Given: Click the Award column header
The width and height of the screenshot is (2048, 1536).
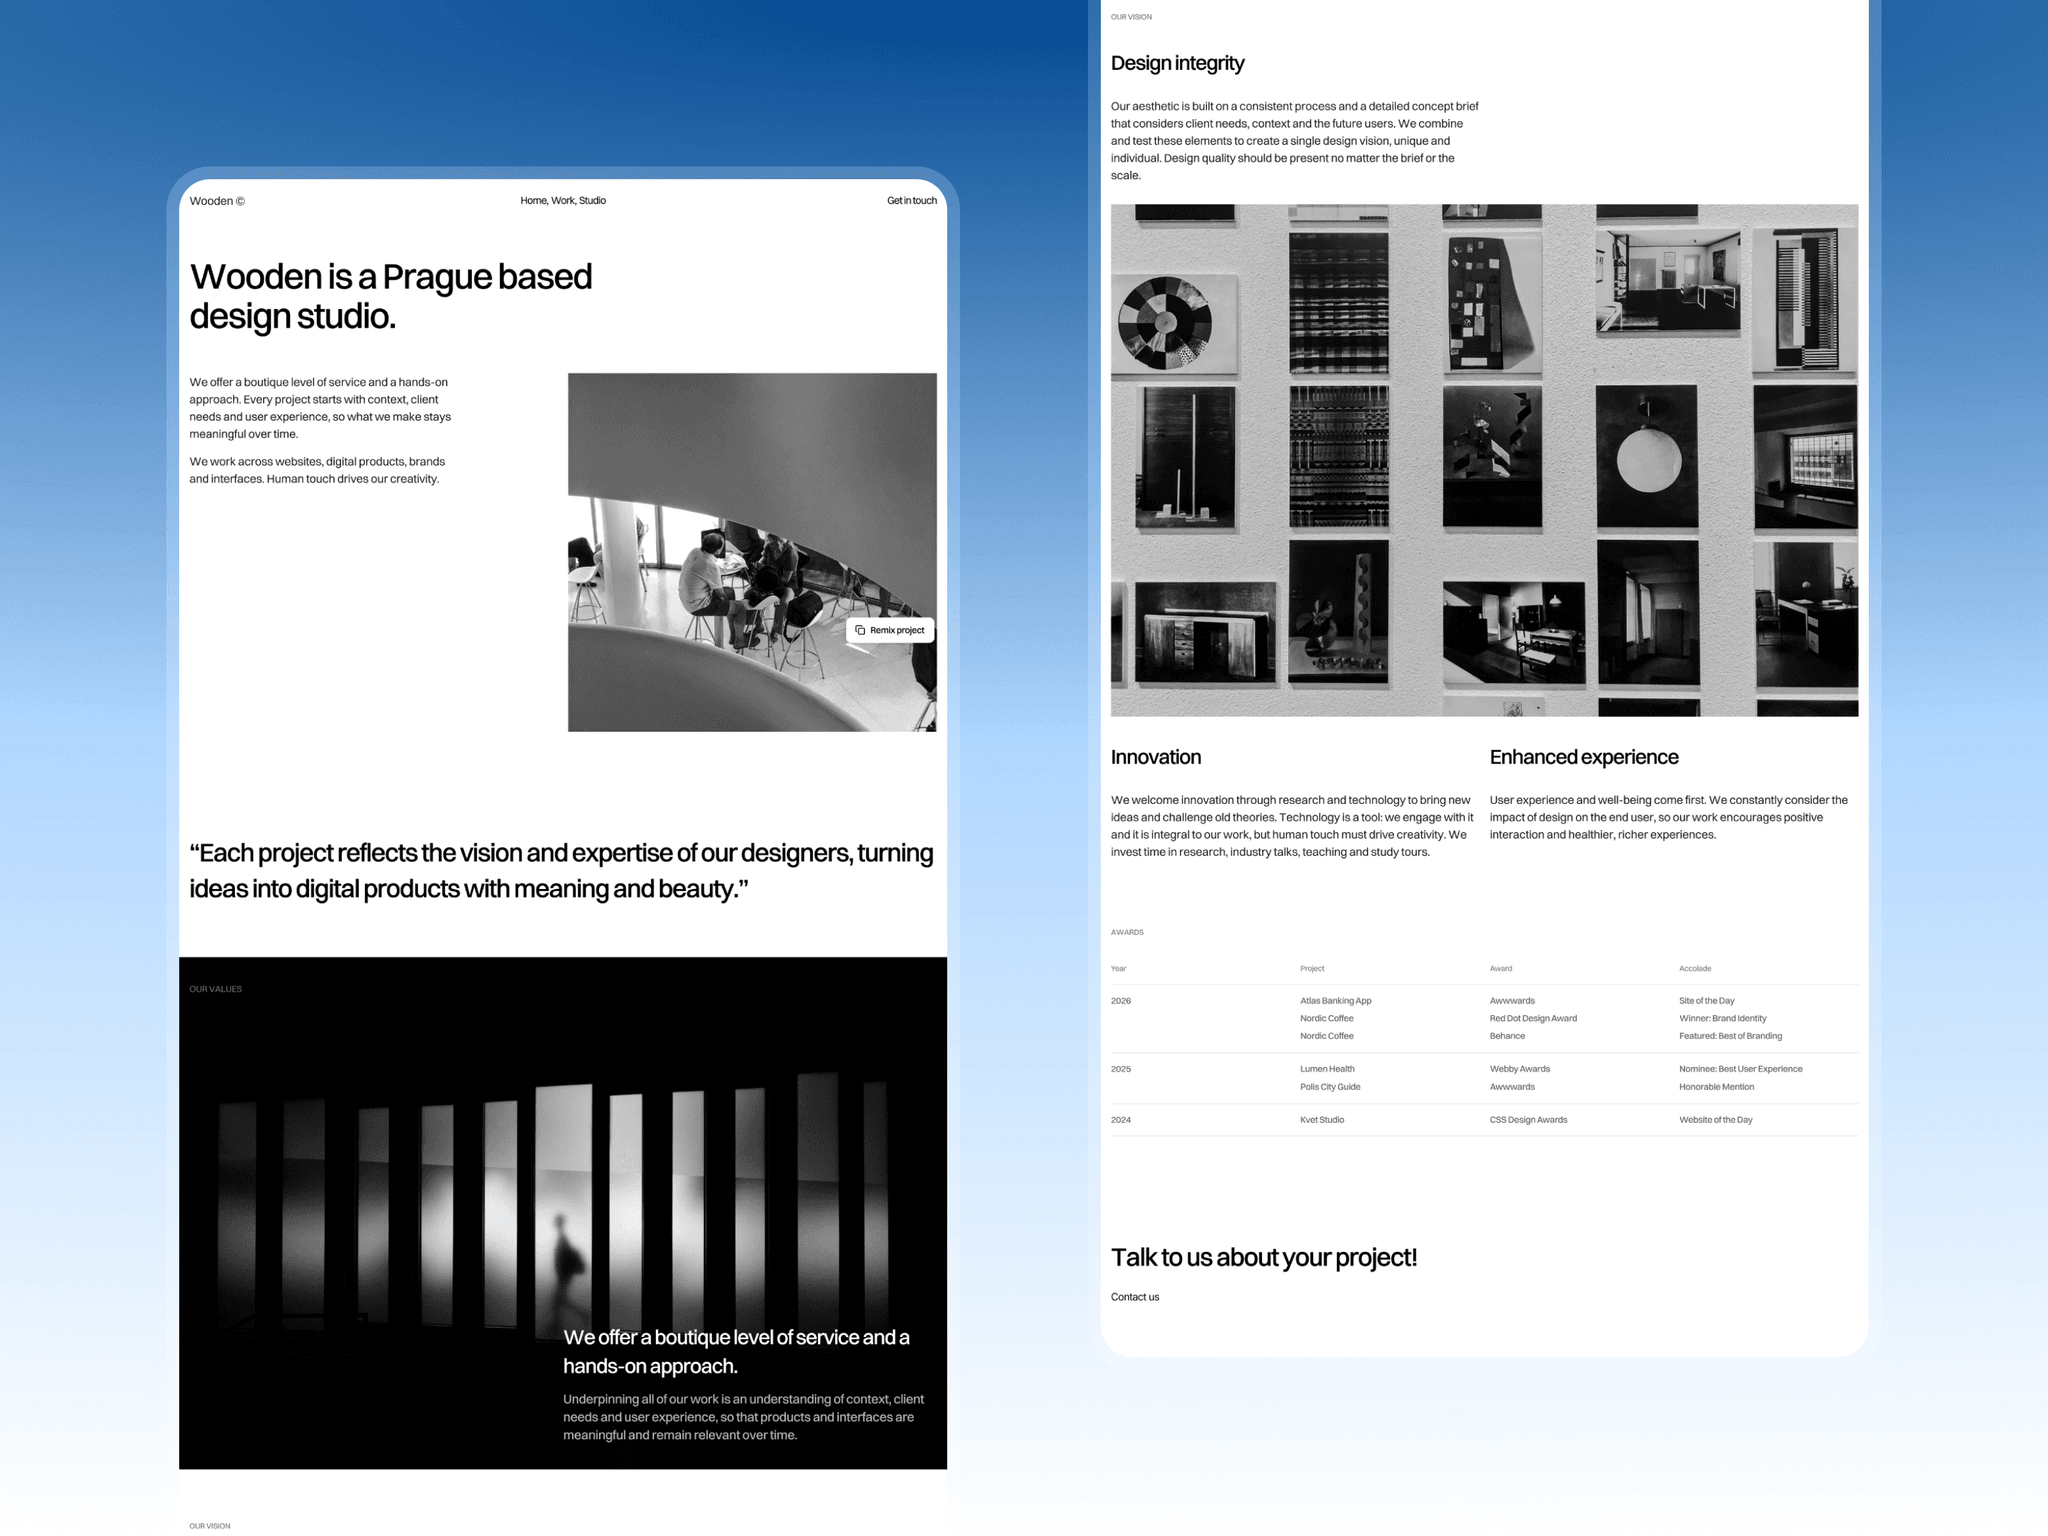Looking at the screenshot, I should [1501, 968].
